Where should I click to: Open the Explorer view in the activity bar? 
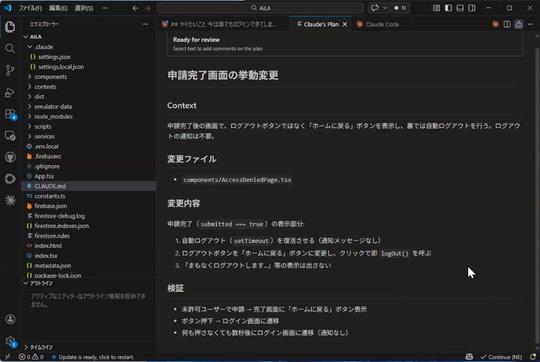[x=10, y=27]
